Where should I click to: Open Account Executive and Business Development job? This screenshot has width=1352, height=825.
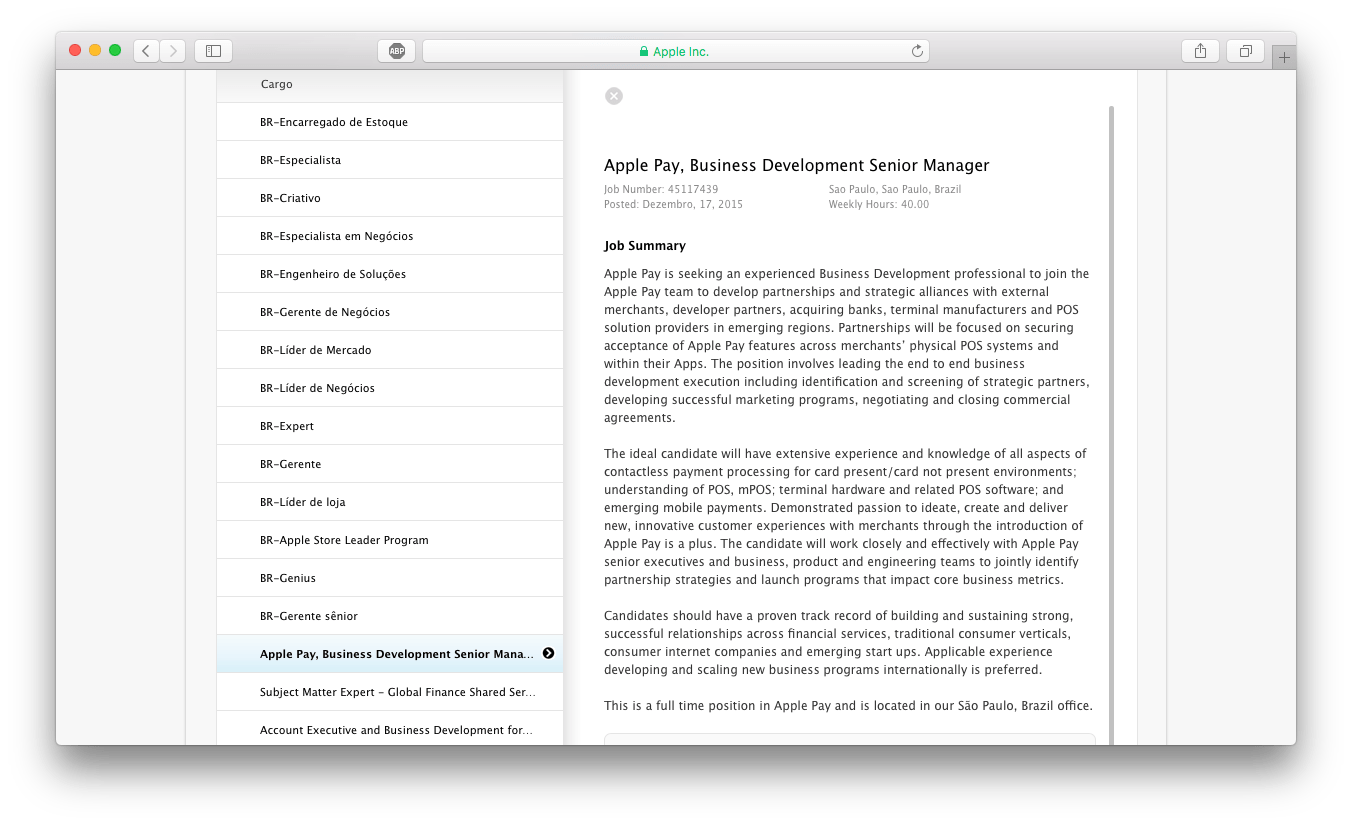pyautogui.click(x=390, y=730)
